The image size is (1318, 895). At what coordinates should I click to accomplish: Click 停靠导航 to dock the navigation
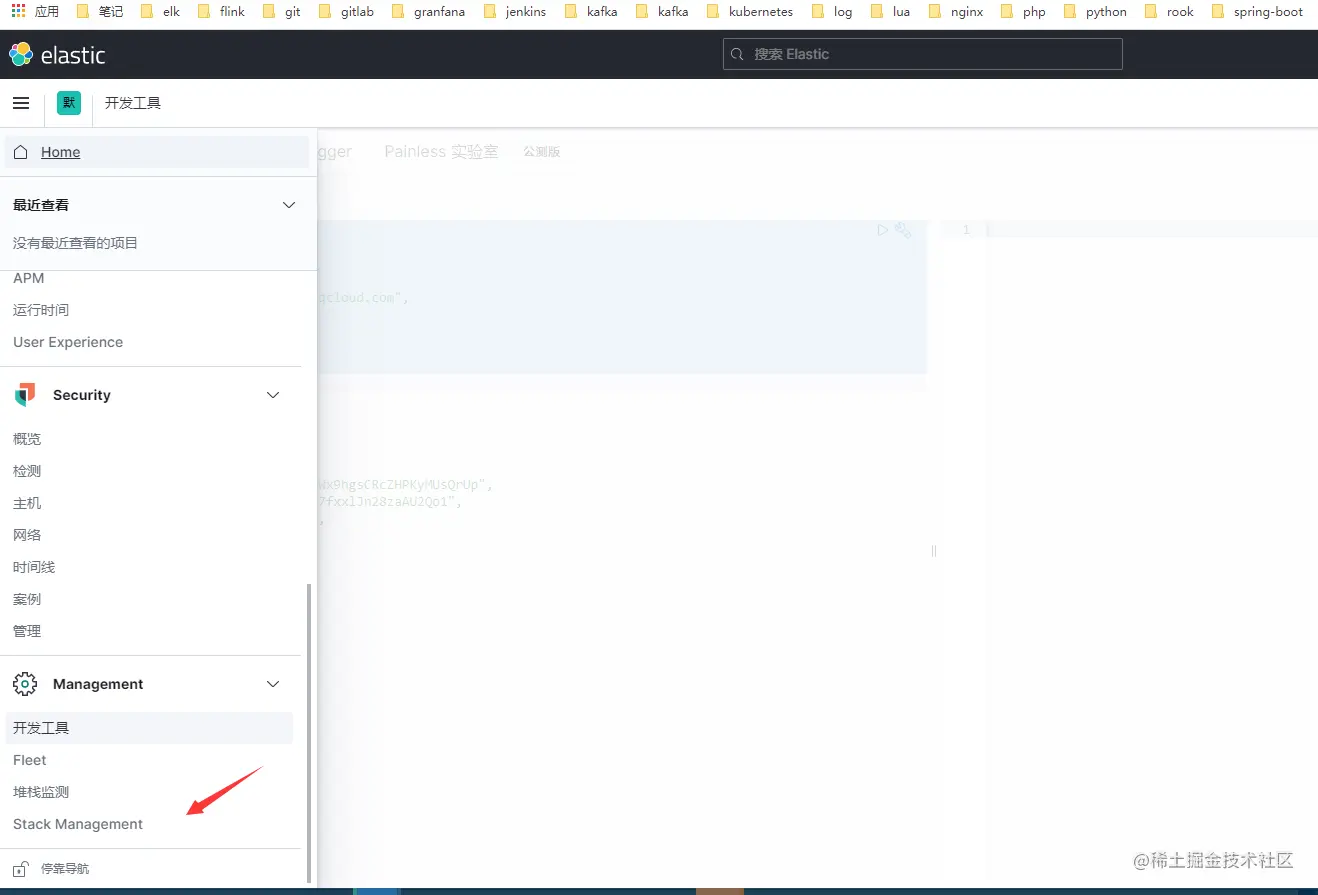click(x=65, y=869)
